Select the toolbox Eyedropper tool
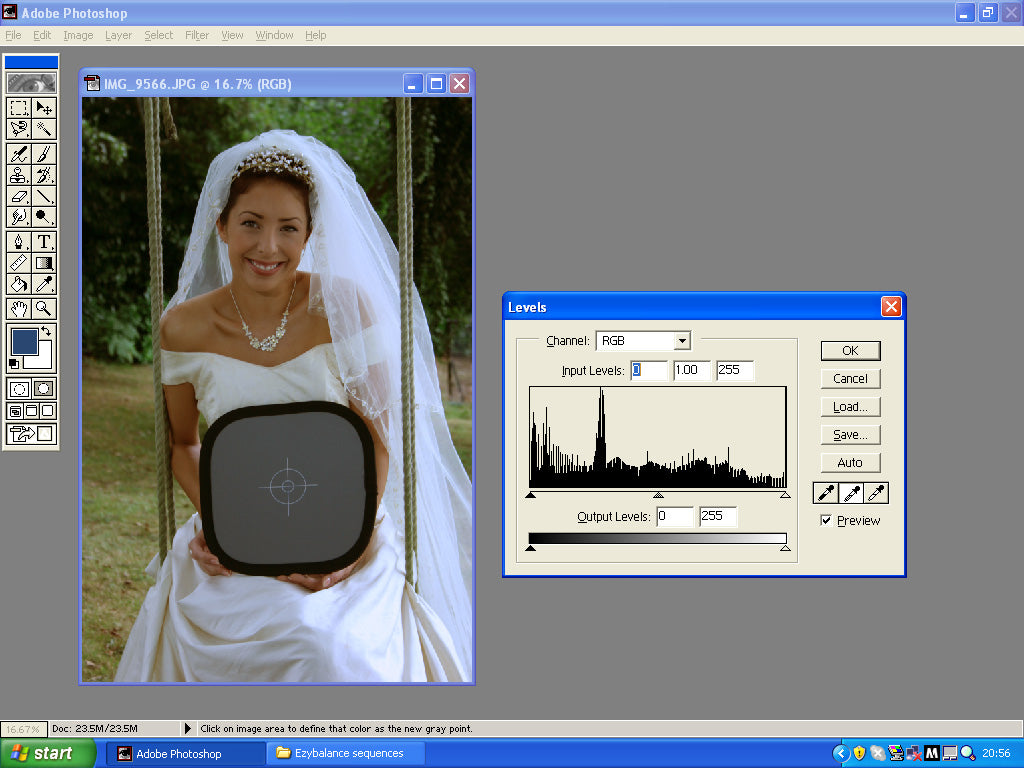Image resolution: width=1024 pixels, height=768 pixels. point(44,283)
